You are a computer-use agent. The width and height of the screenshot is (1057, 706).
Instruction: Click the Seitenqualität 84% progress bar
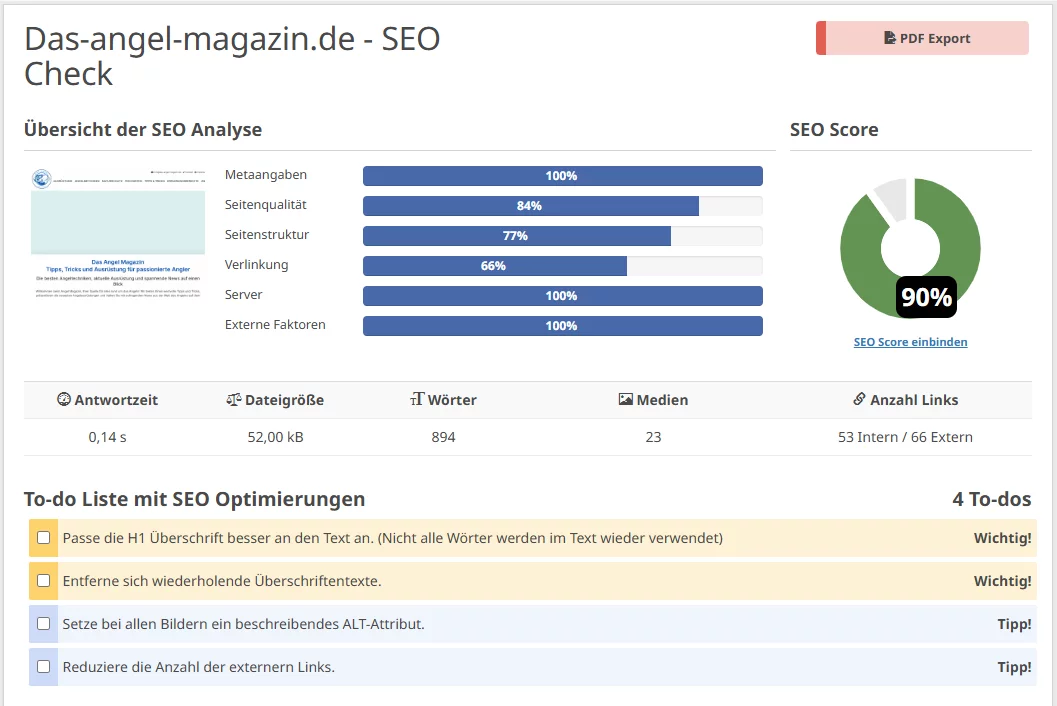click(563, 206)
